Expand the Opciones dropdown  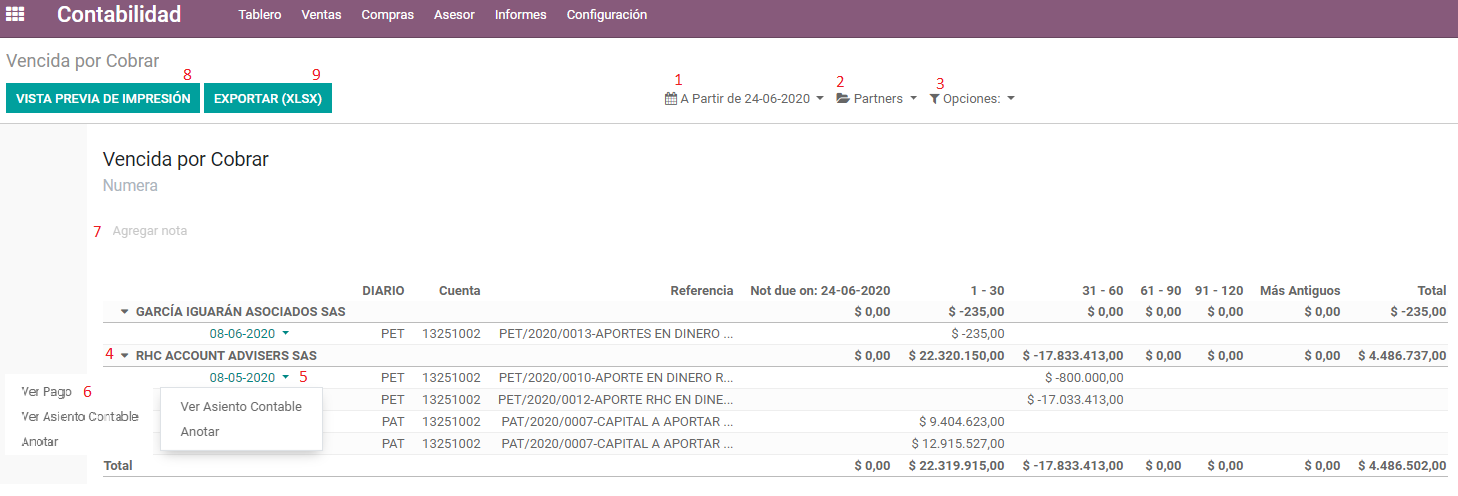pos(972,99)
